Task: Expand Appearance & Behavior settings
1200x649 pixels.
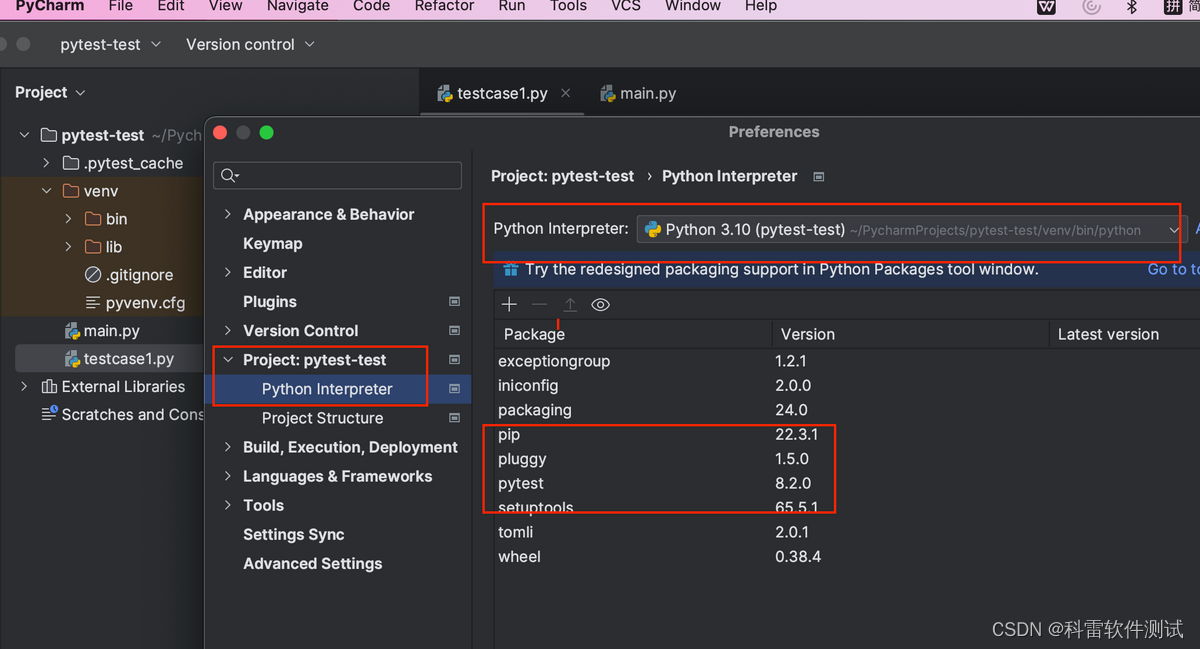Action: [x=228, y=214]
